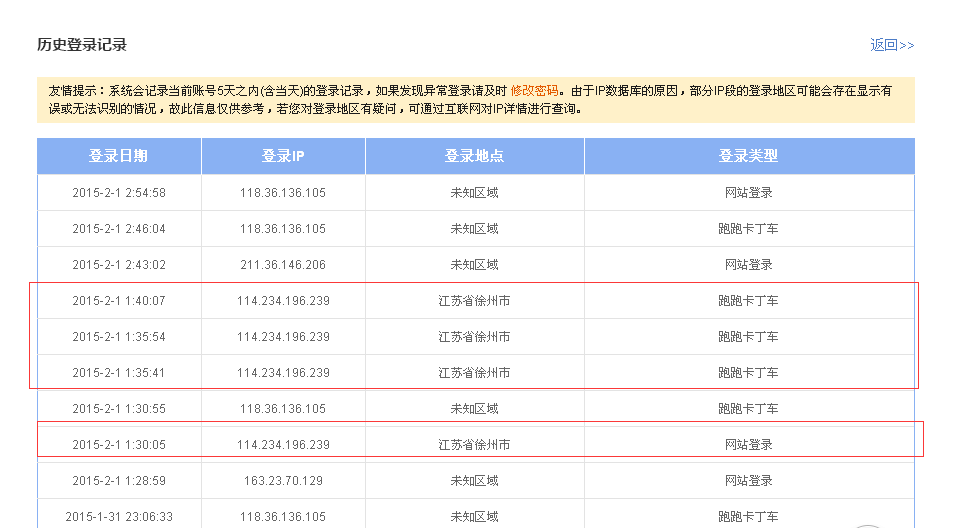Click date cell 2015-2-1 2:46:04
Screen dimensions: 954x528
119,229
